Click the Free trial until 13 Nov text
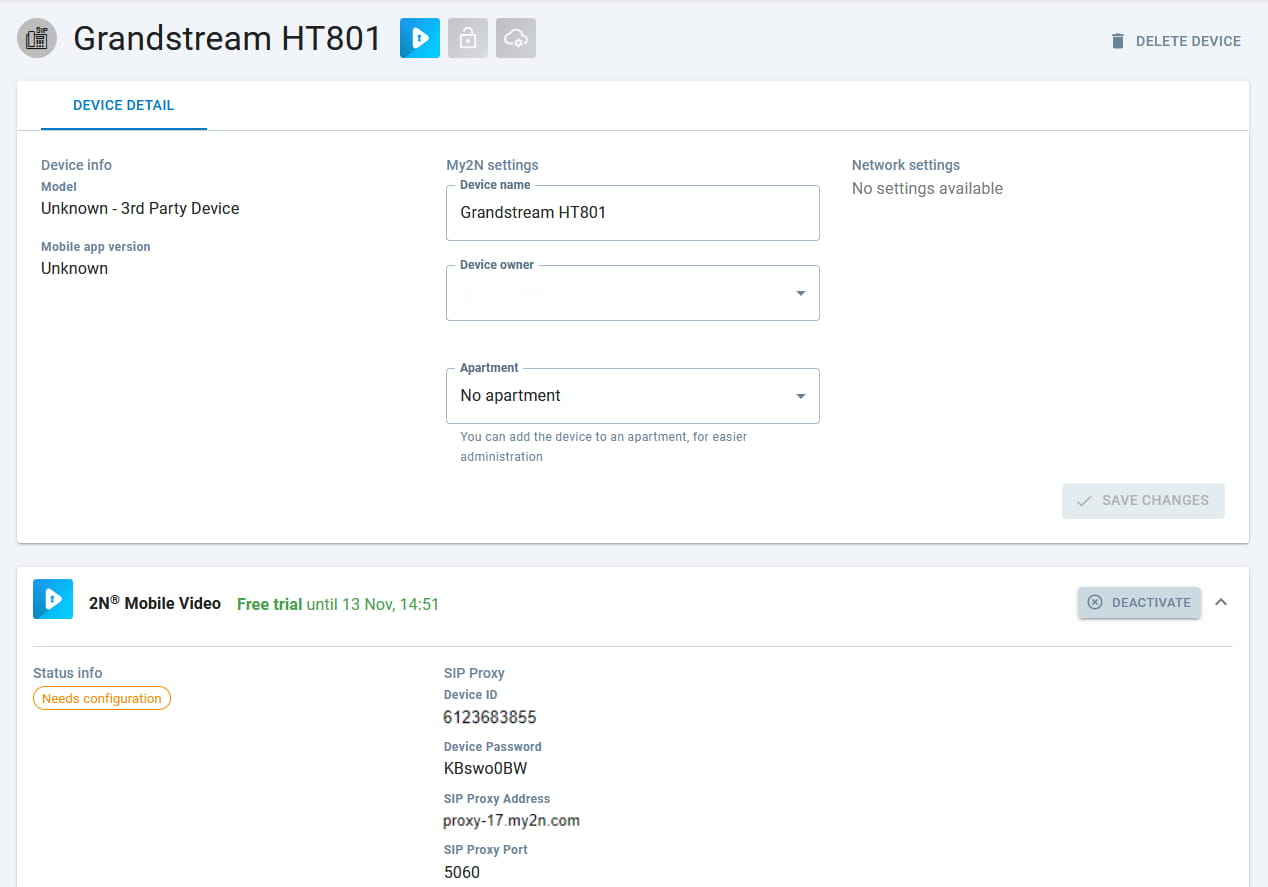This screenshot has height=887, width=1268. coord(338,604)
